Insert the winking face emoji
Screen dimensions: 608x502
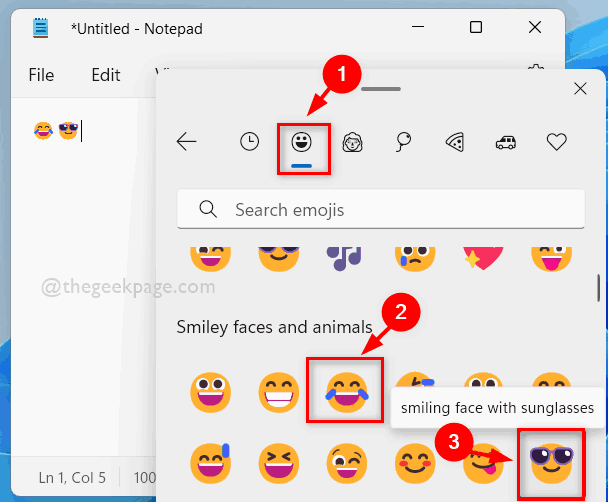point(347,463)
